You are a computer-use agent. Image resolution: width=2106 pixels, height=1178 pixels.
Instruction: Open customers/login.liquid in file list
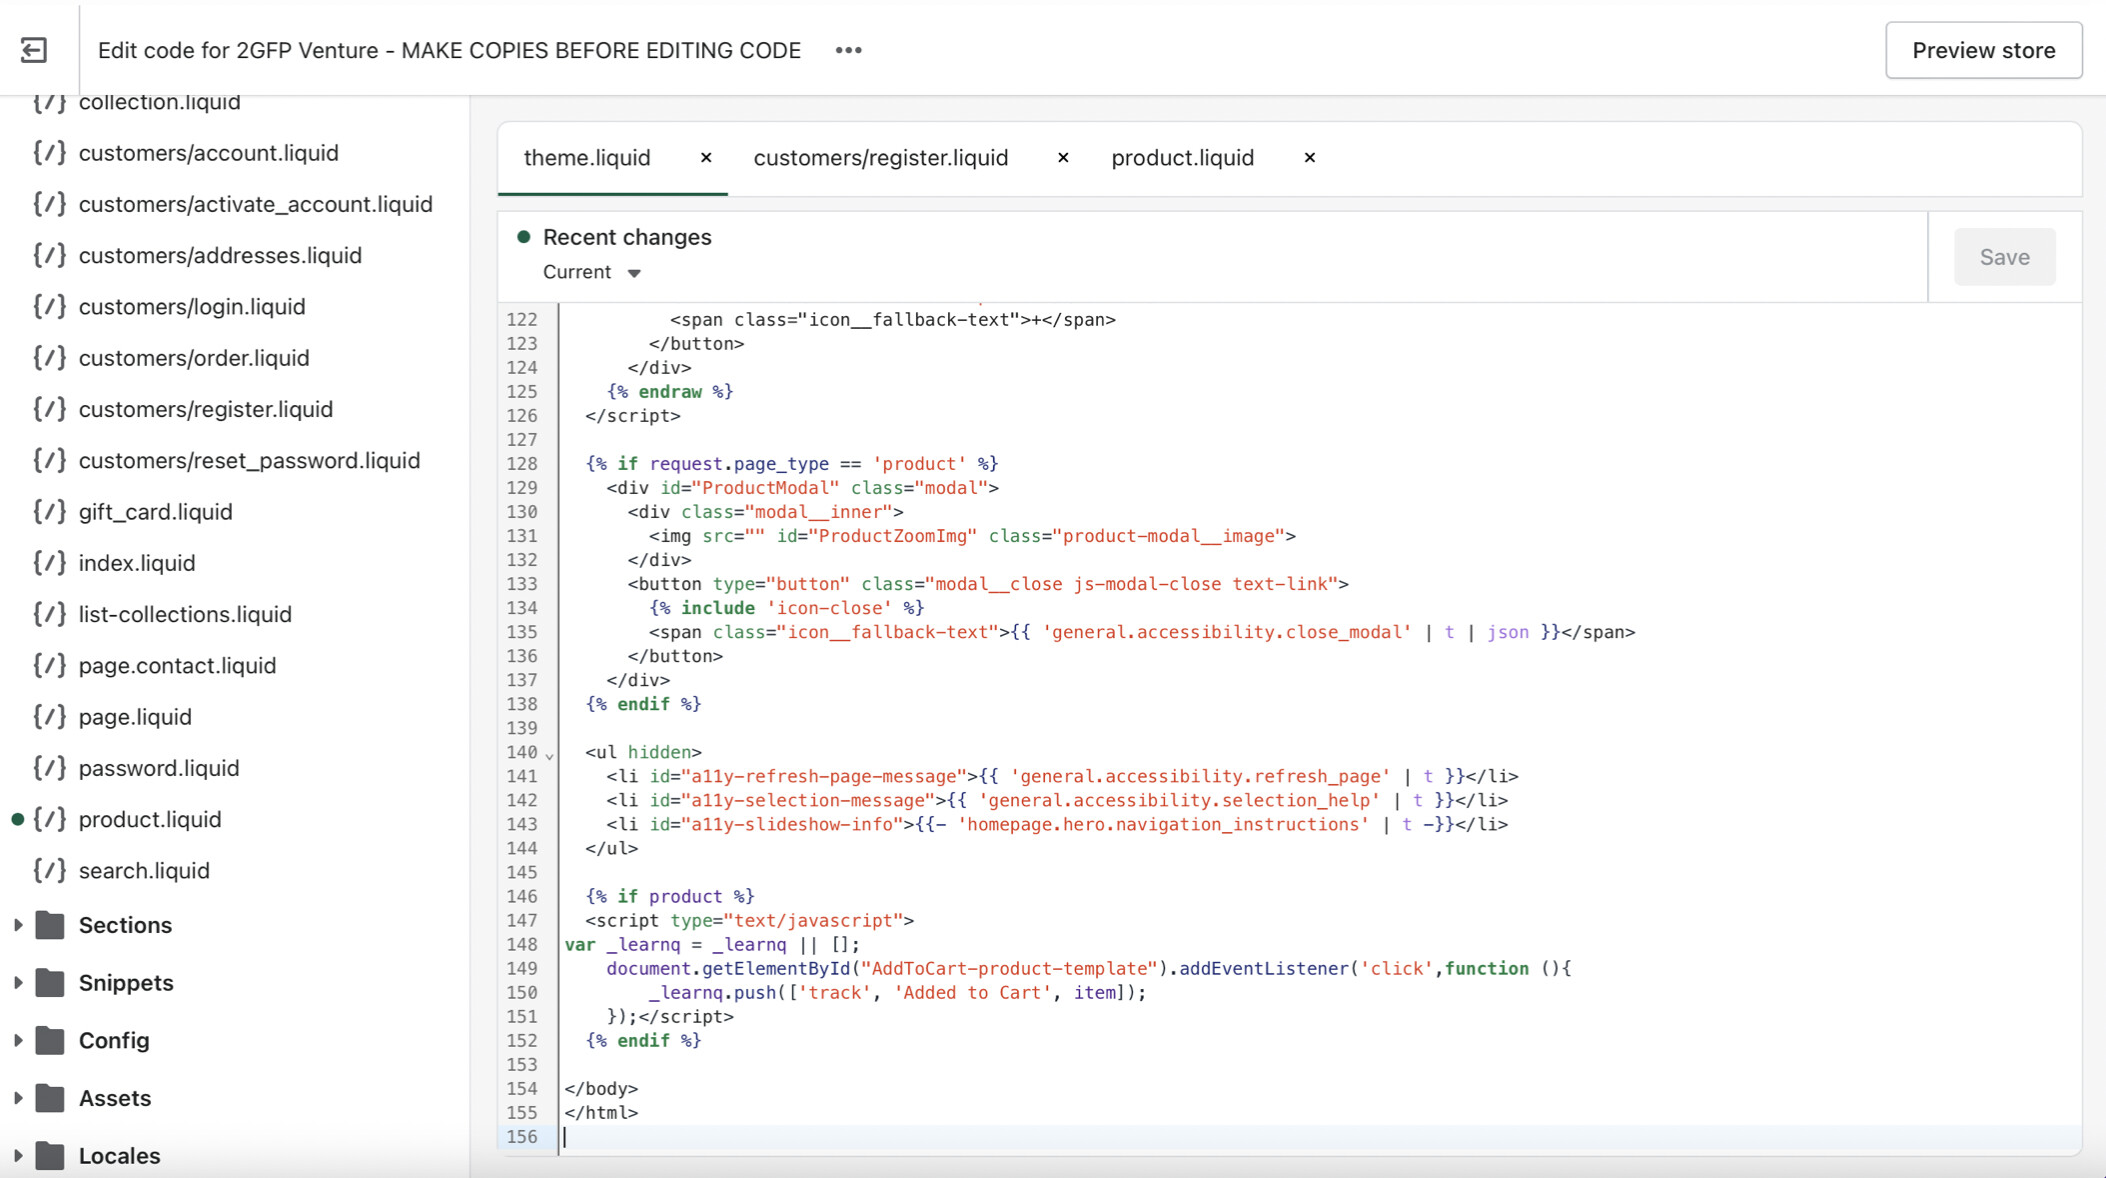click(x=192, y=307)
